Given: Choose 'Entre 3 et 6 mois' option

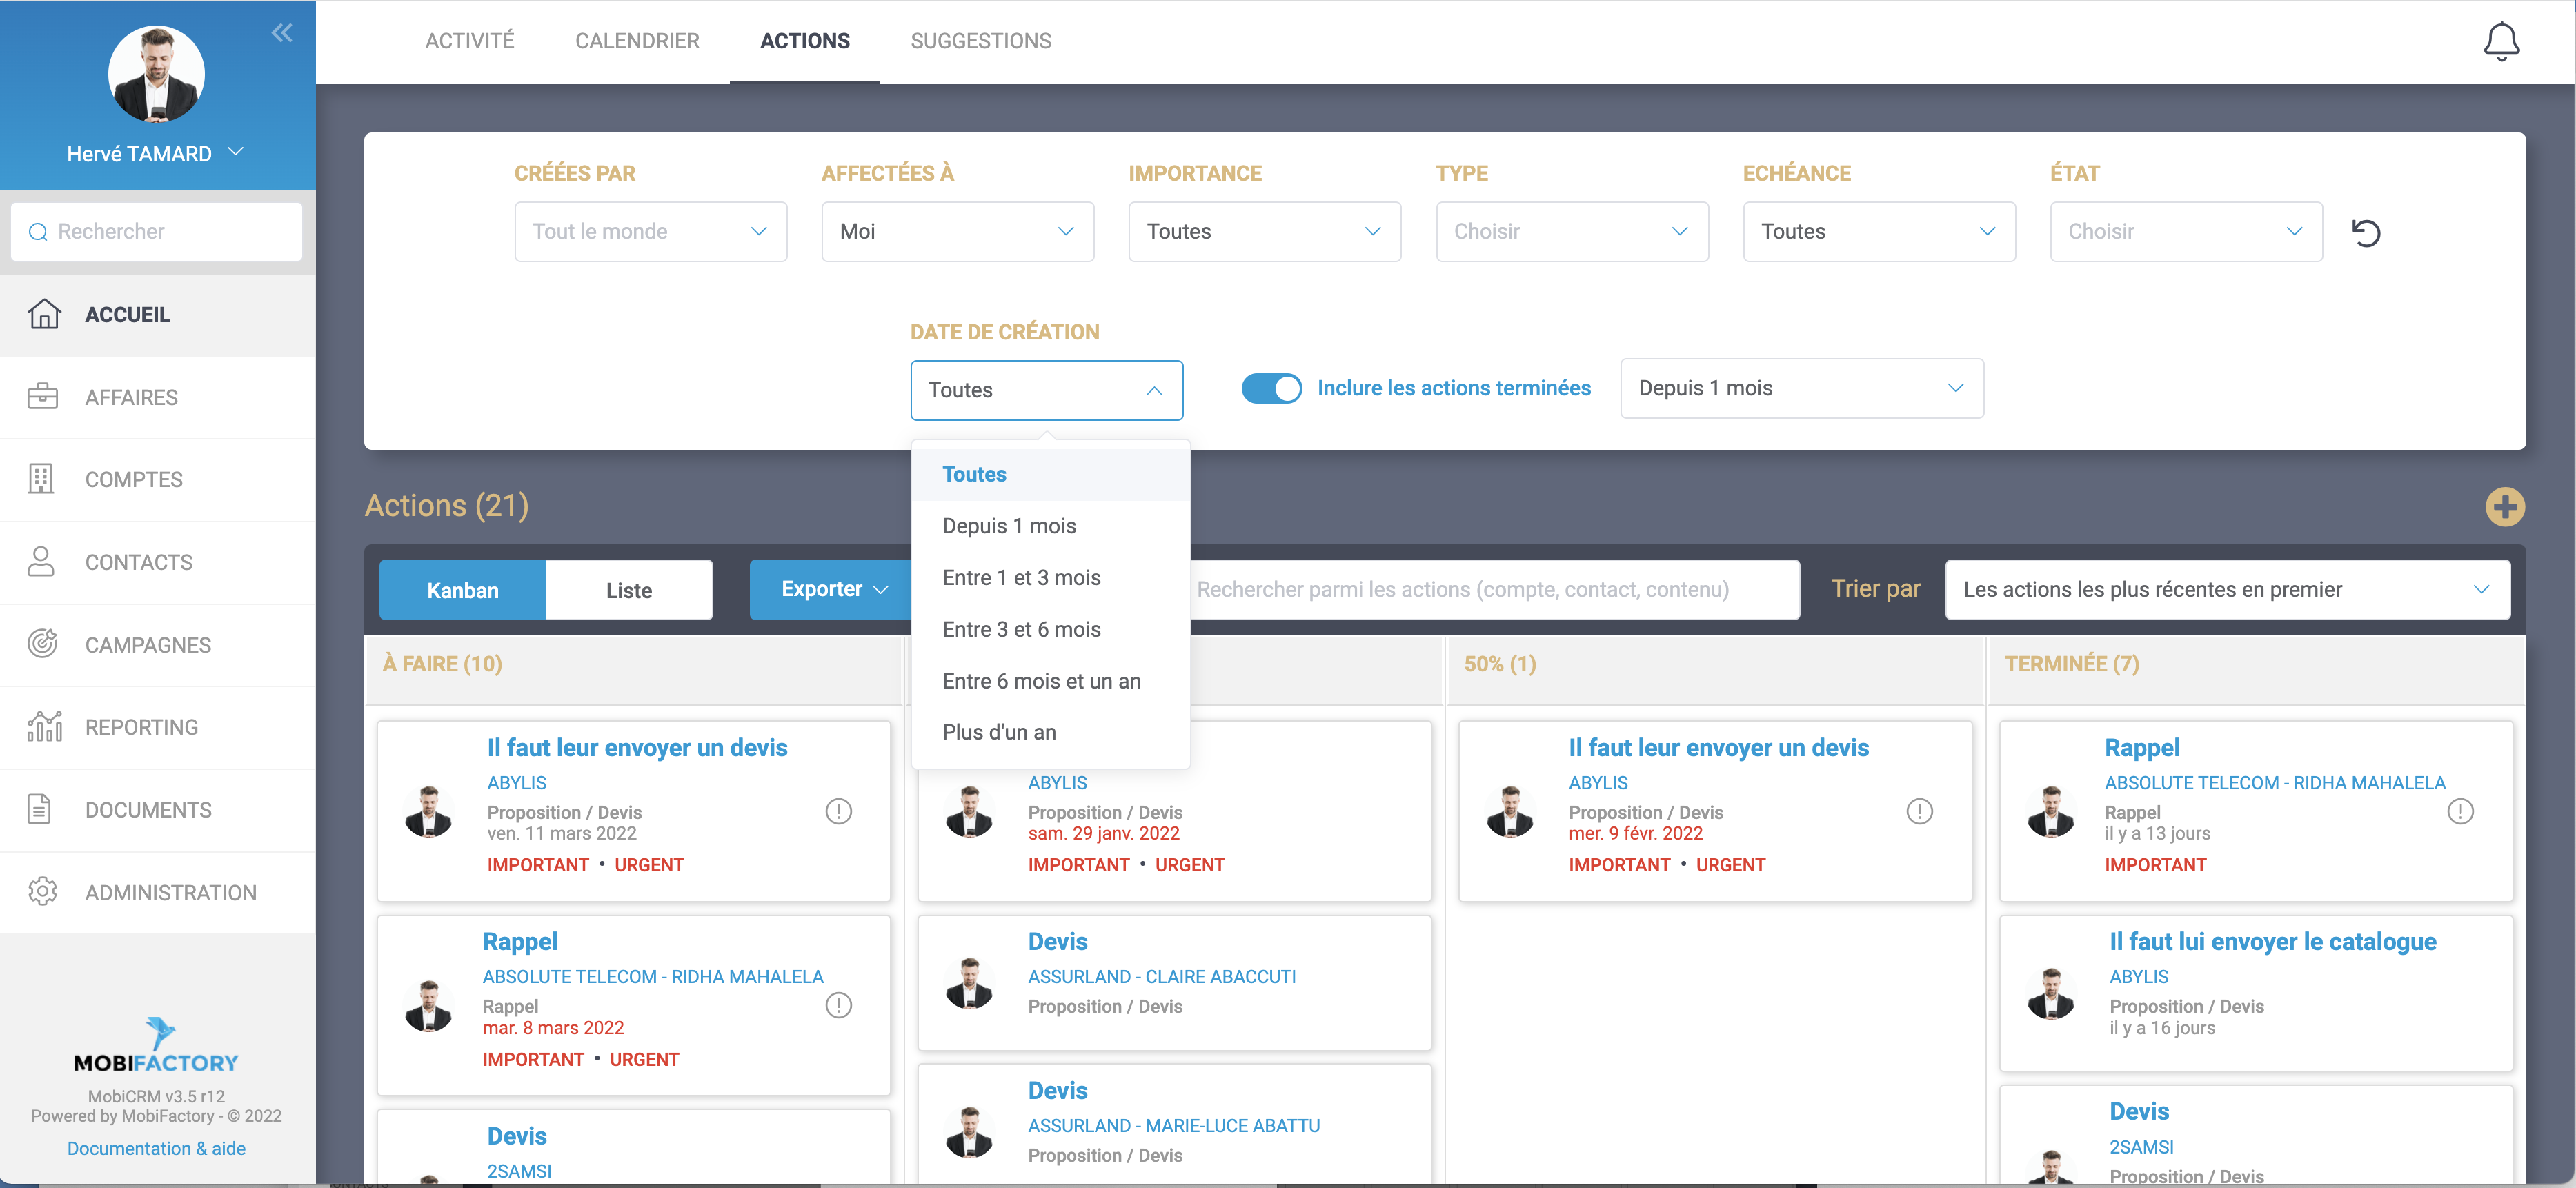Looking at the screenshot, I should 1021,629.
